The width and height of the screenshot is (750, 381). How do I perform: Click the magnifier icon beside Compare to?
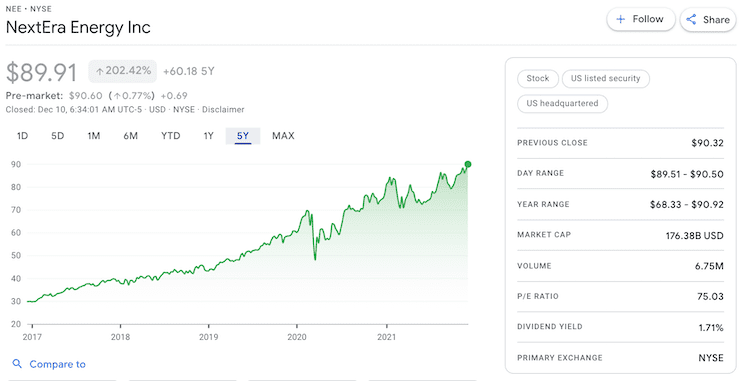[x=17, y=364]
